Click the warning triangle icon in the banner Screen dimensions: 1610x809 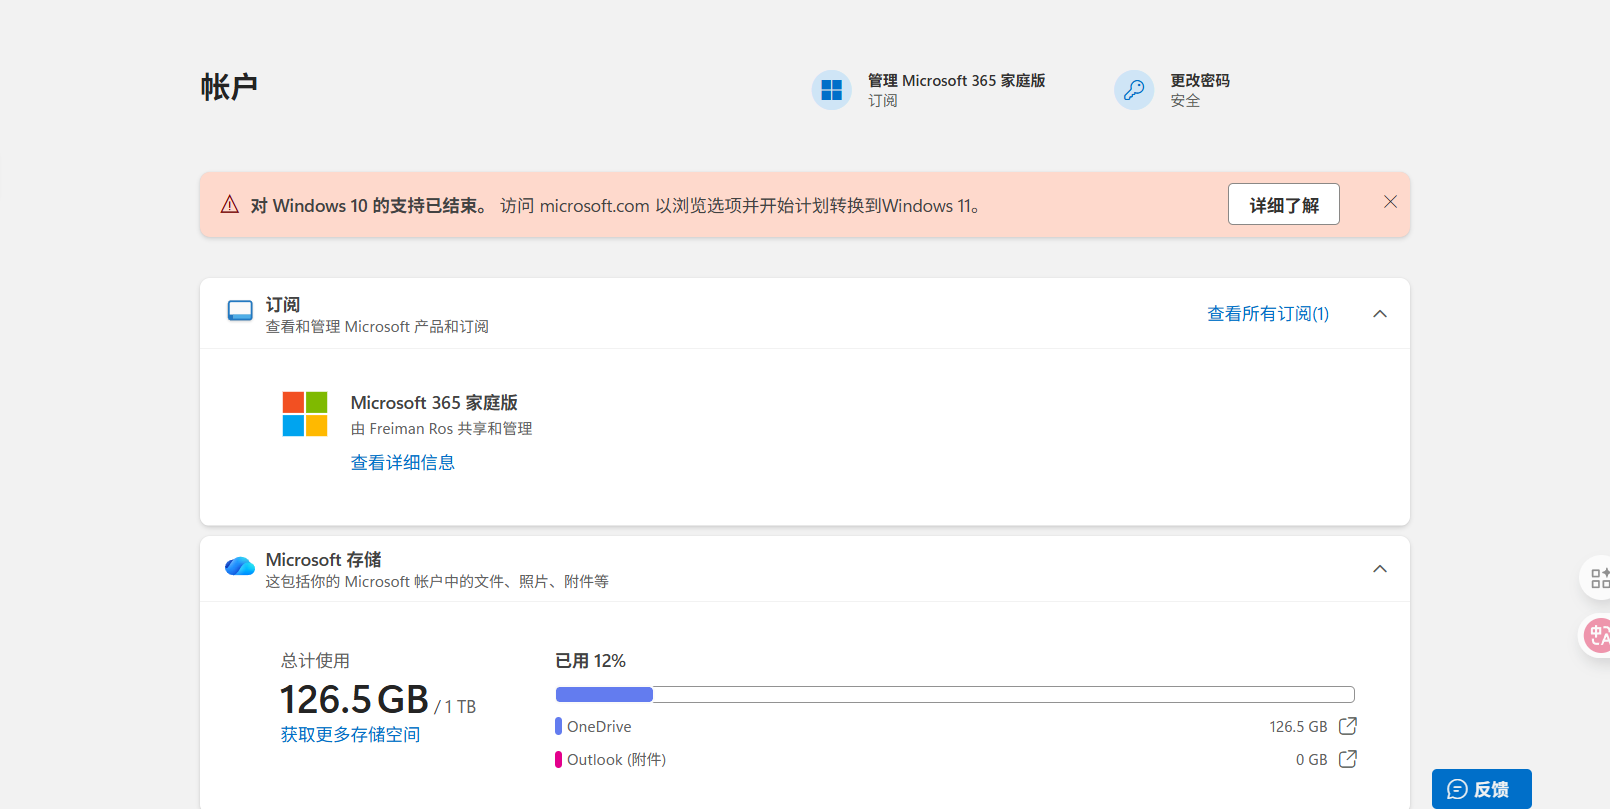tap(230, 204)
